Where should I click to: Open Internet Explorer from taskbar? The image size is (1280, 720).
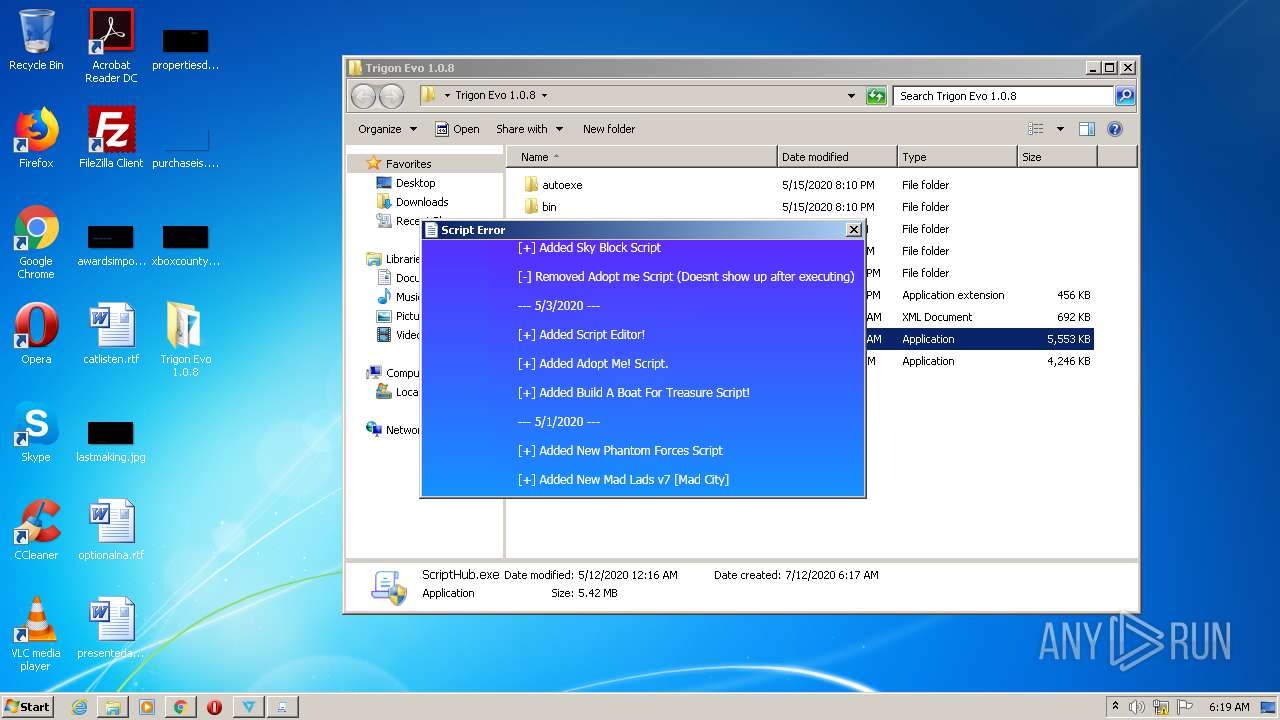coord(79,707)
